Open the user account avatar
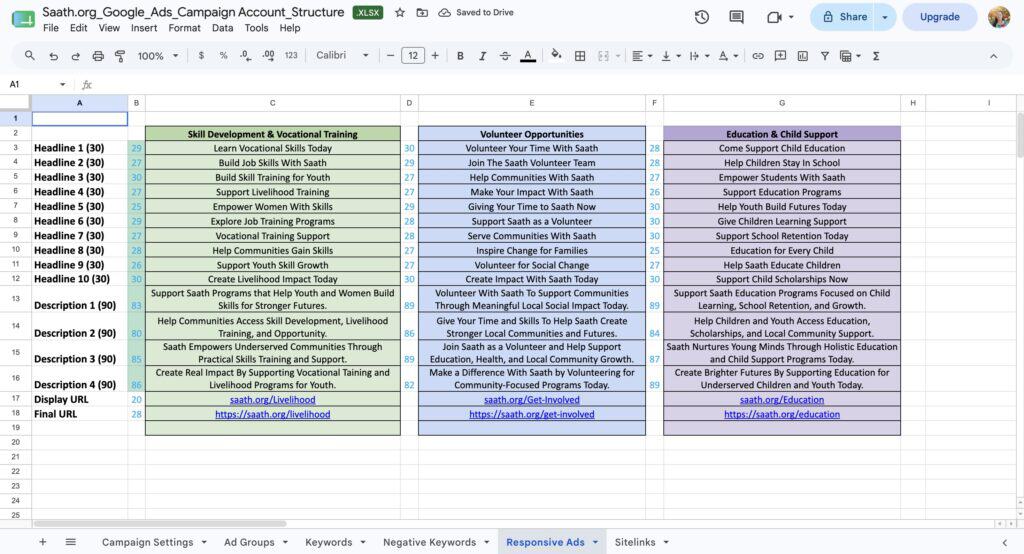Image resolution: width=1024 pixels, height=554 pixels. click(999, 17)
